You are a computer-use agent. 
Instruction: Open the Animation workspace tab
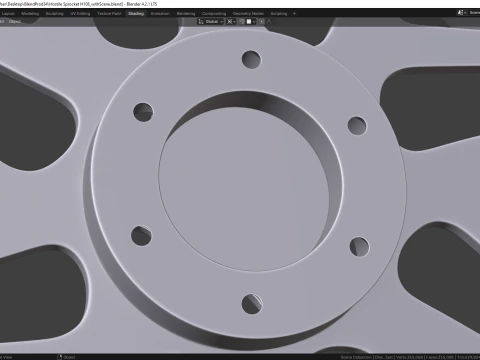160,14
